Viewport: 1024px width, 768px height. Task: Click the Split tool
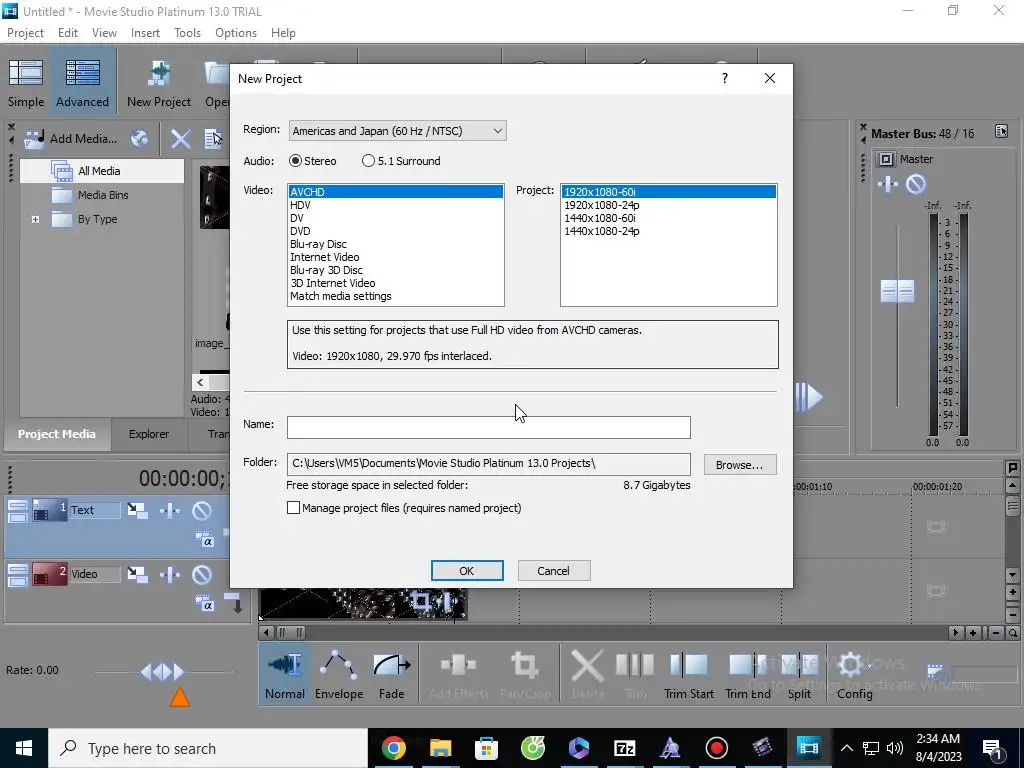tap(799, 675)
